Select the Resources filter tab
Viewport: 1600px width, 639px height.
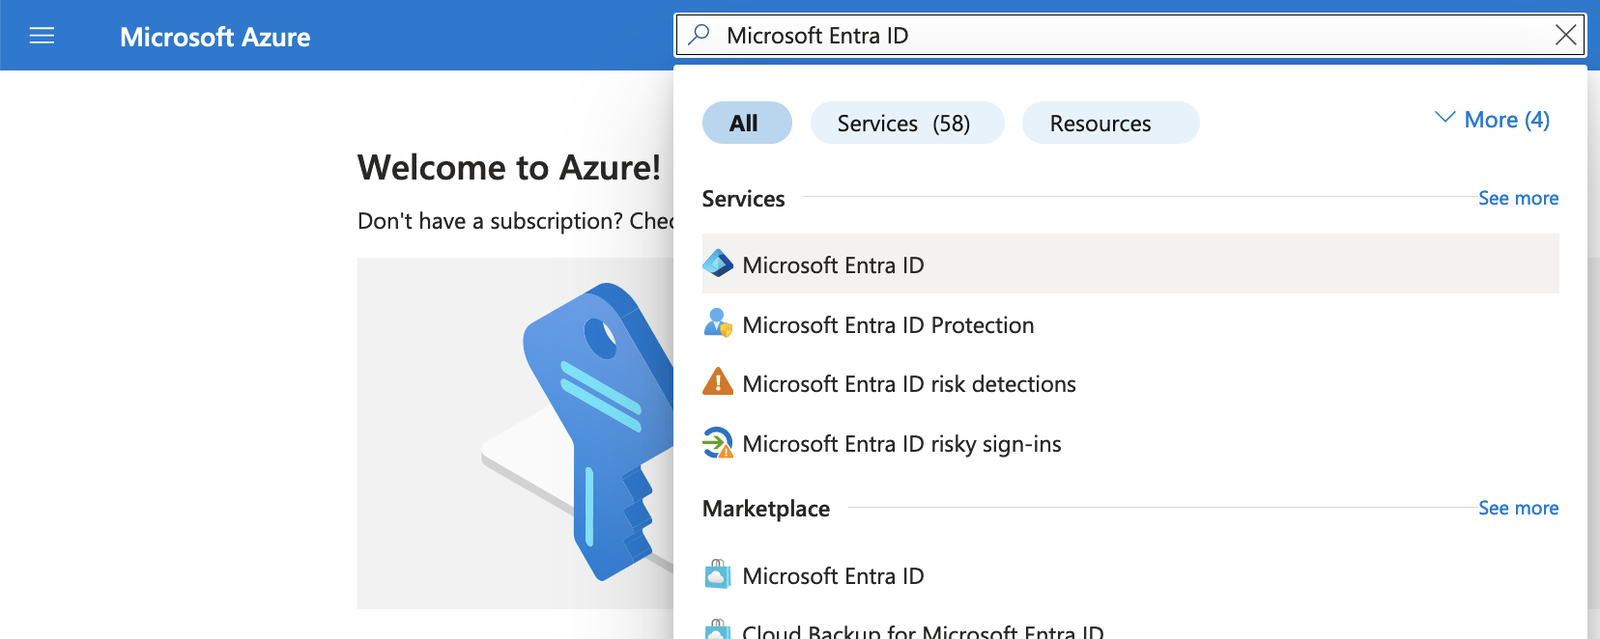(x=1110, y=123)
